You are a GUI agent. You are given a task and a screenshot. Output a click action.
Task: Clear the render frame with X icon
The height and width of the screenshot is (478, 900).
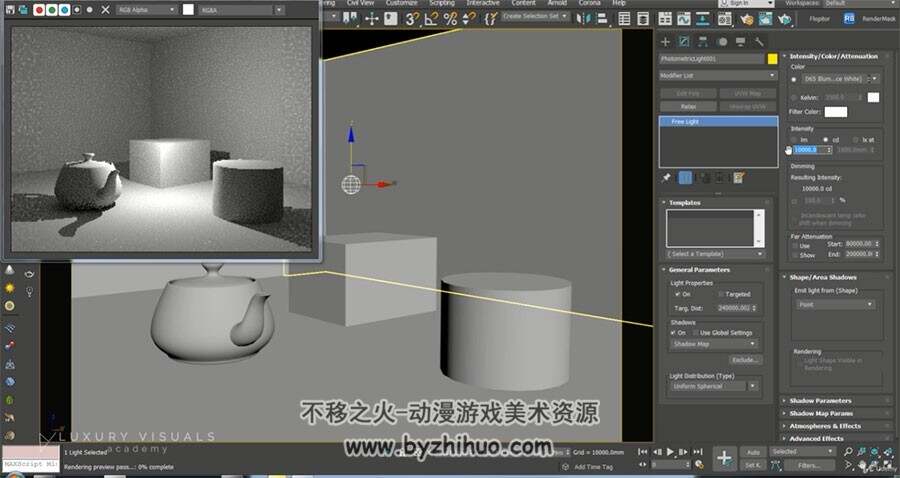point(106,10)
